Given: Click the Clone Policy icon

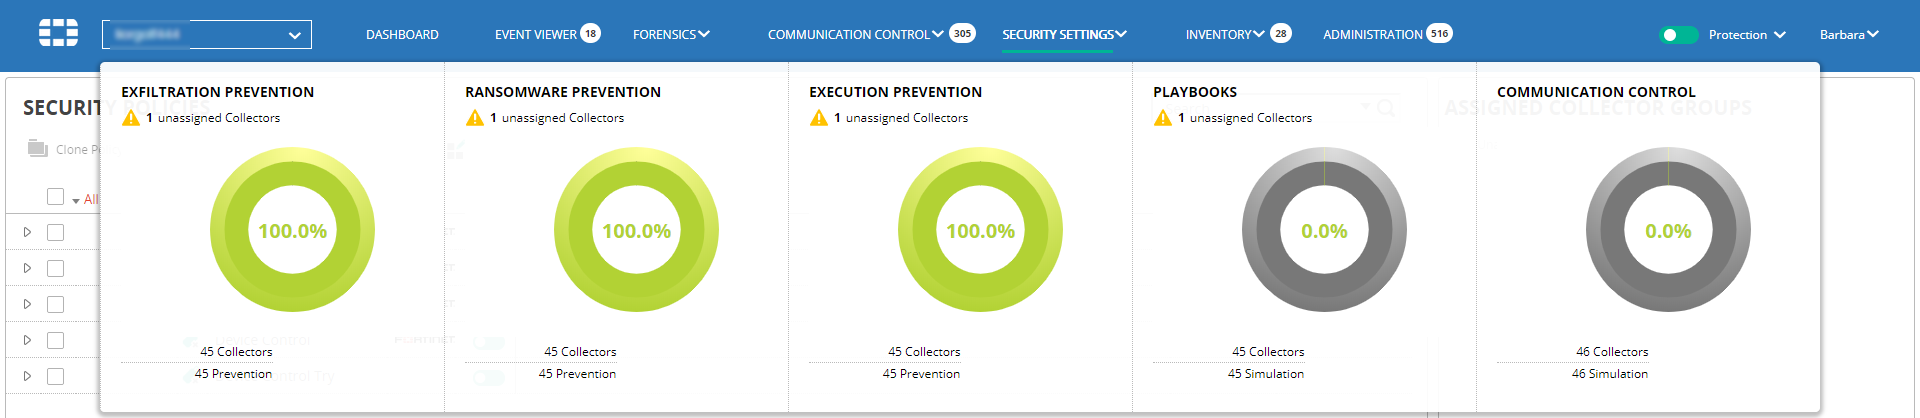Looking at the screenshot, I should (x=38, y=149).
